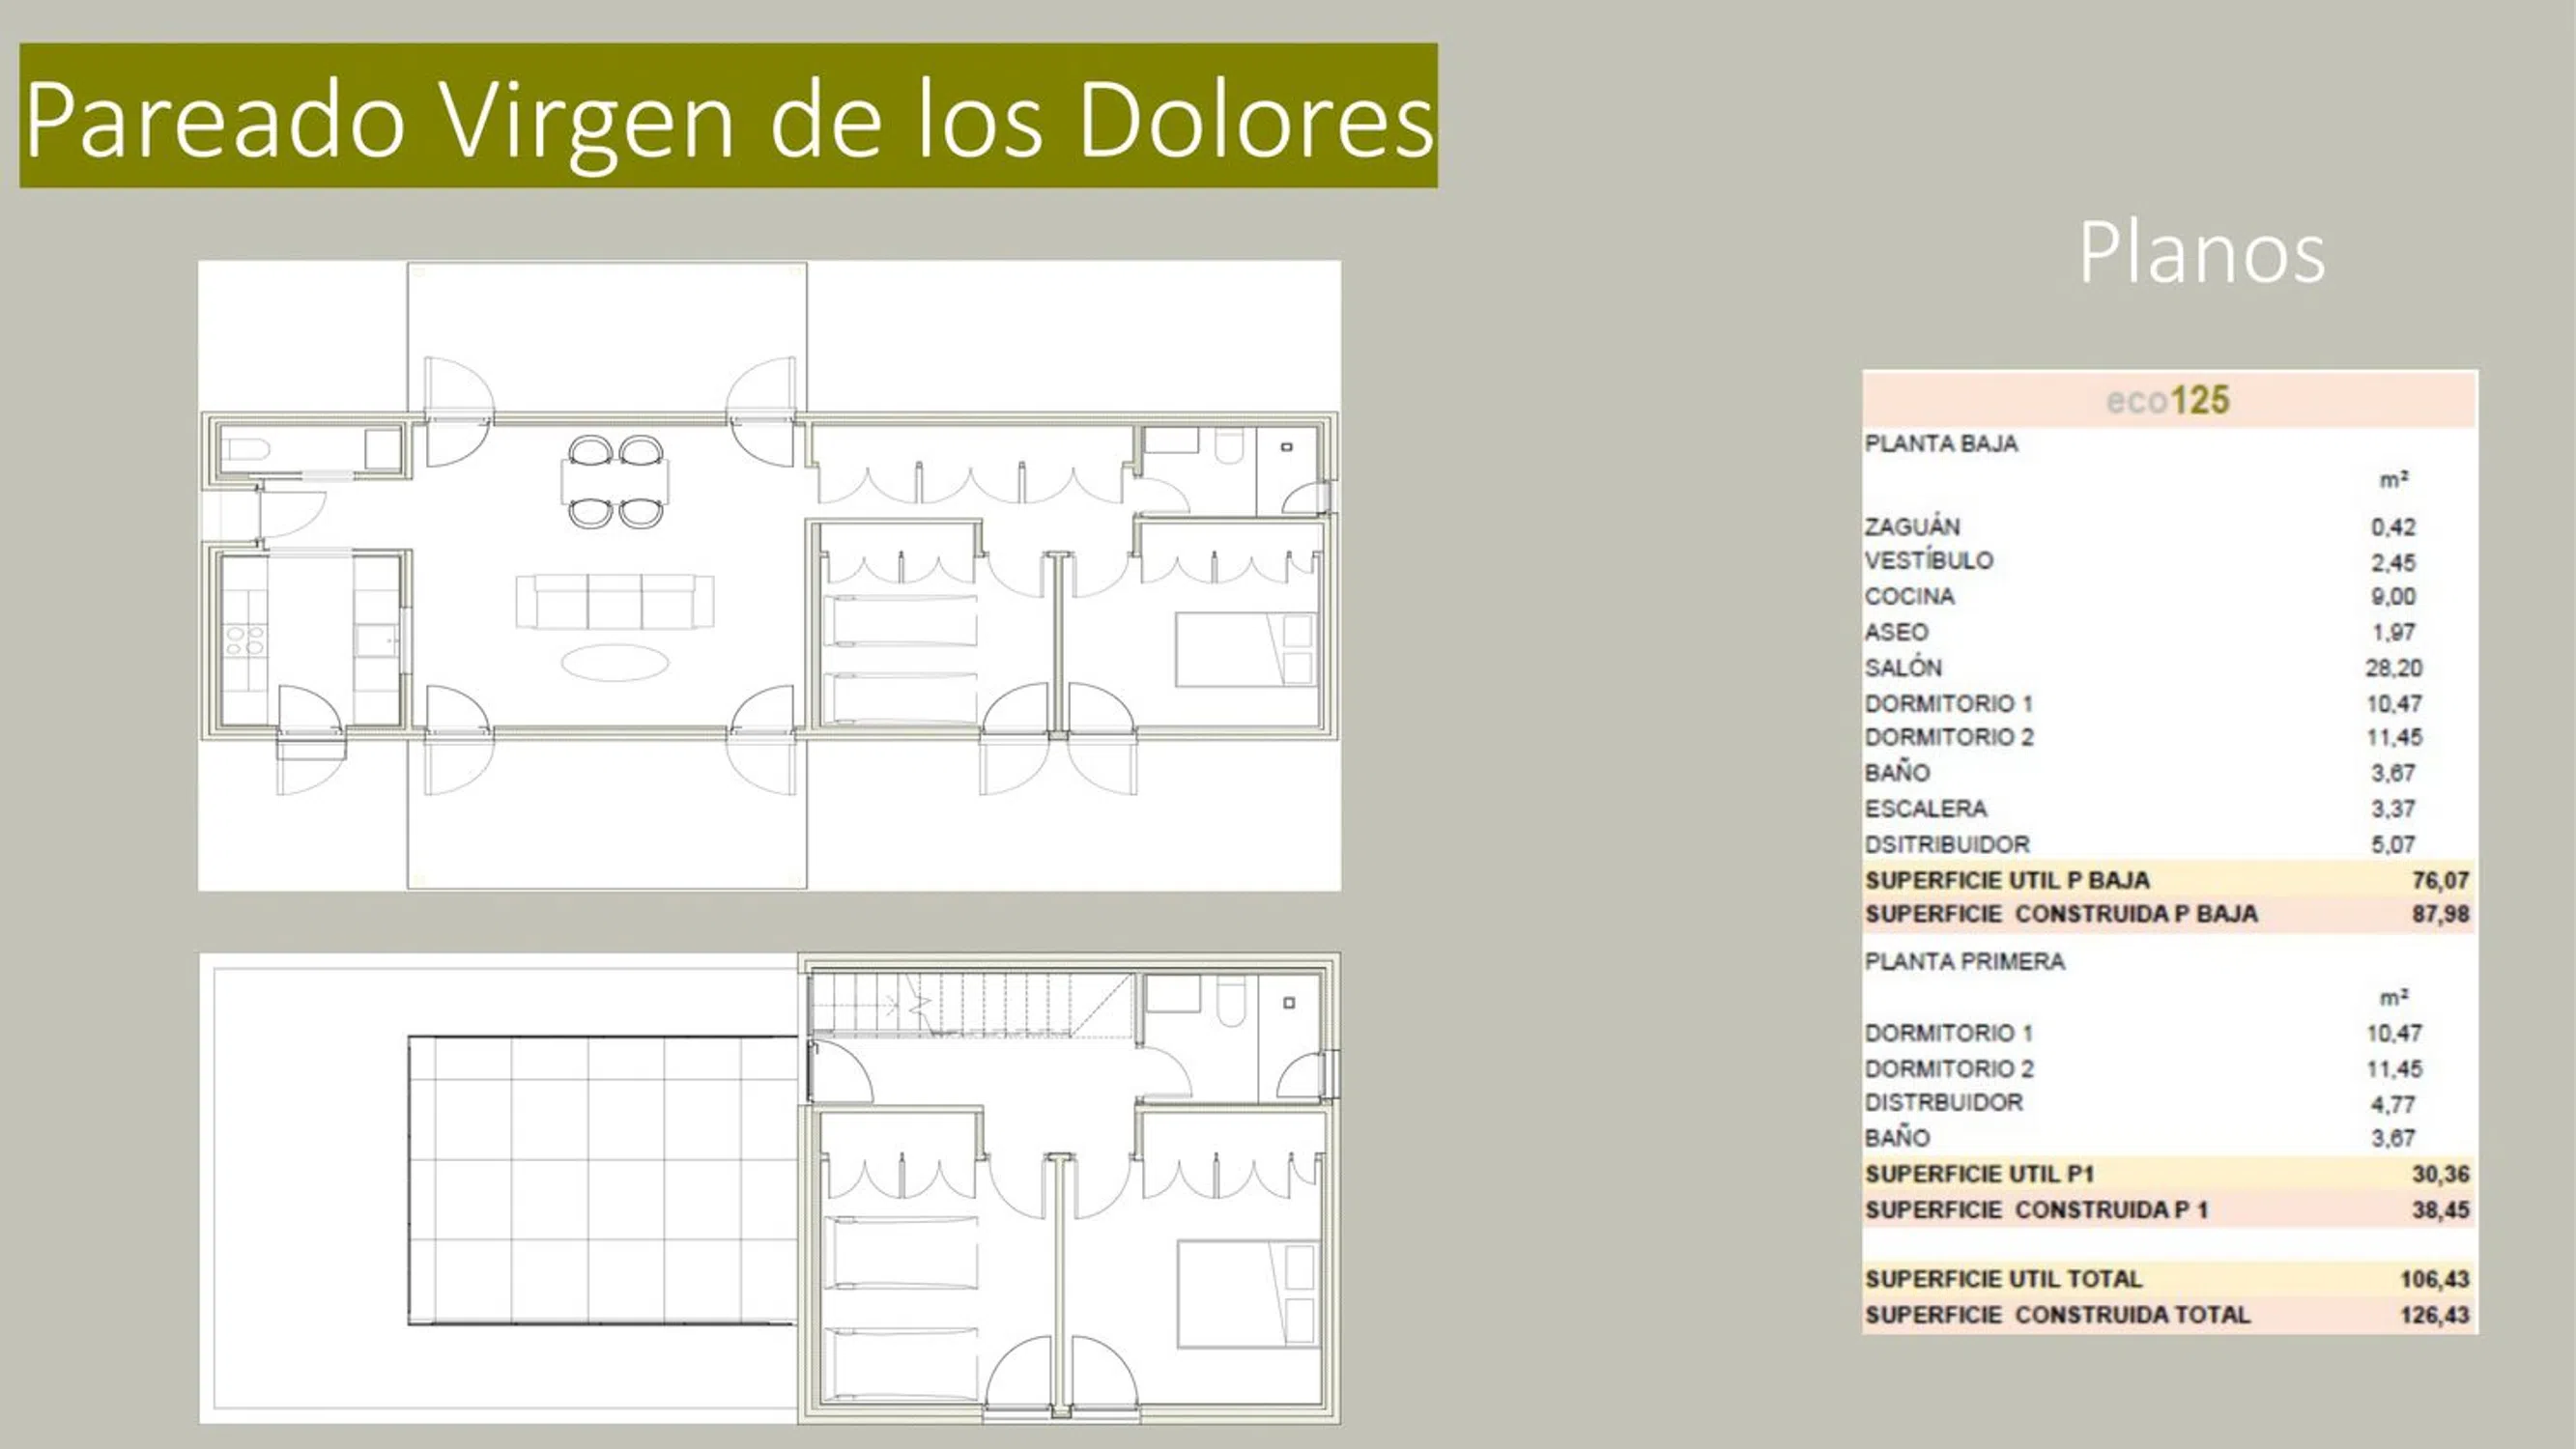Select the COCINA area value 9,00
This screenshot has width=2576, height=1449.
2392,596
